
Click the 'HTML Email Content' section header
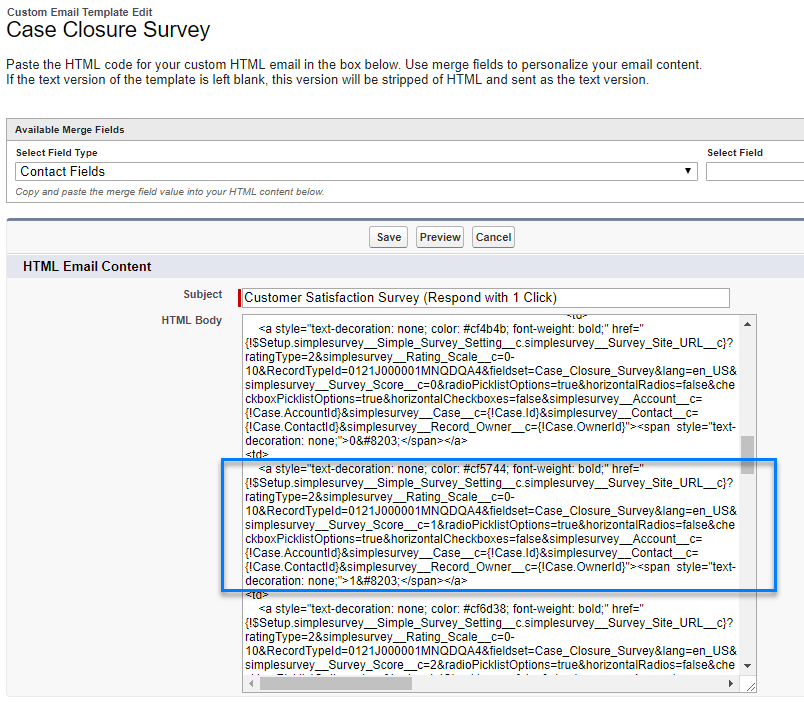[x=87, y=266]
